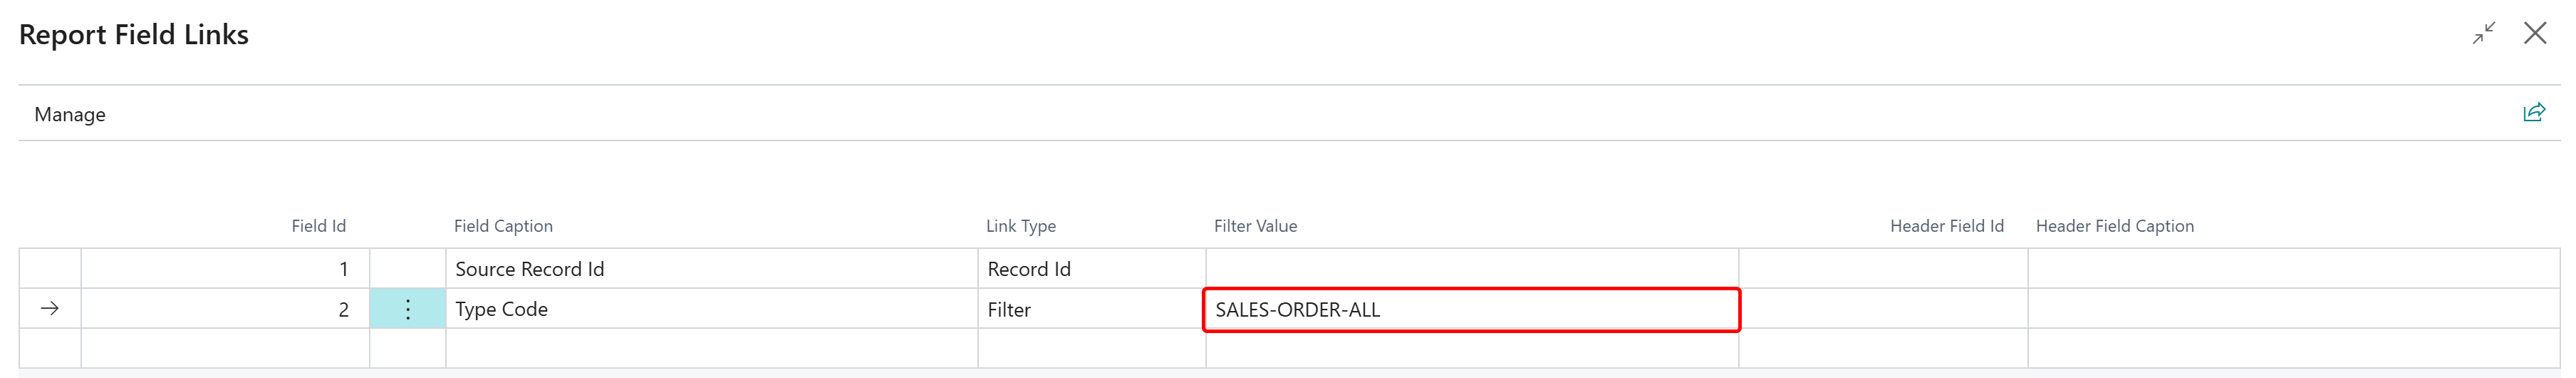This screenshot has width=2576, height=378.
Task: Sort by the Field Id column header
Action: [x=318, y=226]
